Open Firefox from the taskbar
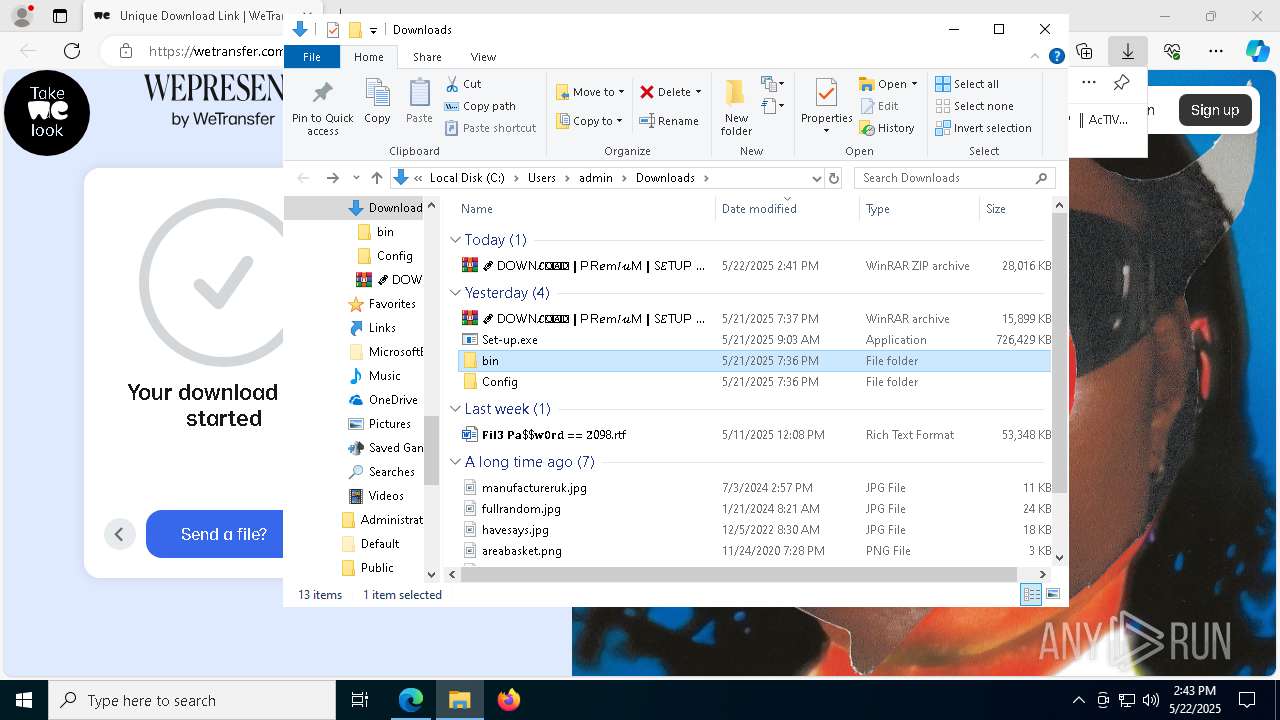1280x720 pixels. pos(509,700)
